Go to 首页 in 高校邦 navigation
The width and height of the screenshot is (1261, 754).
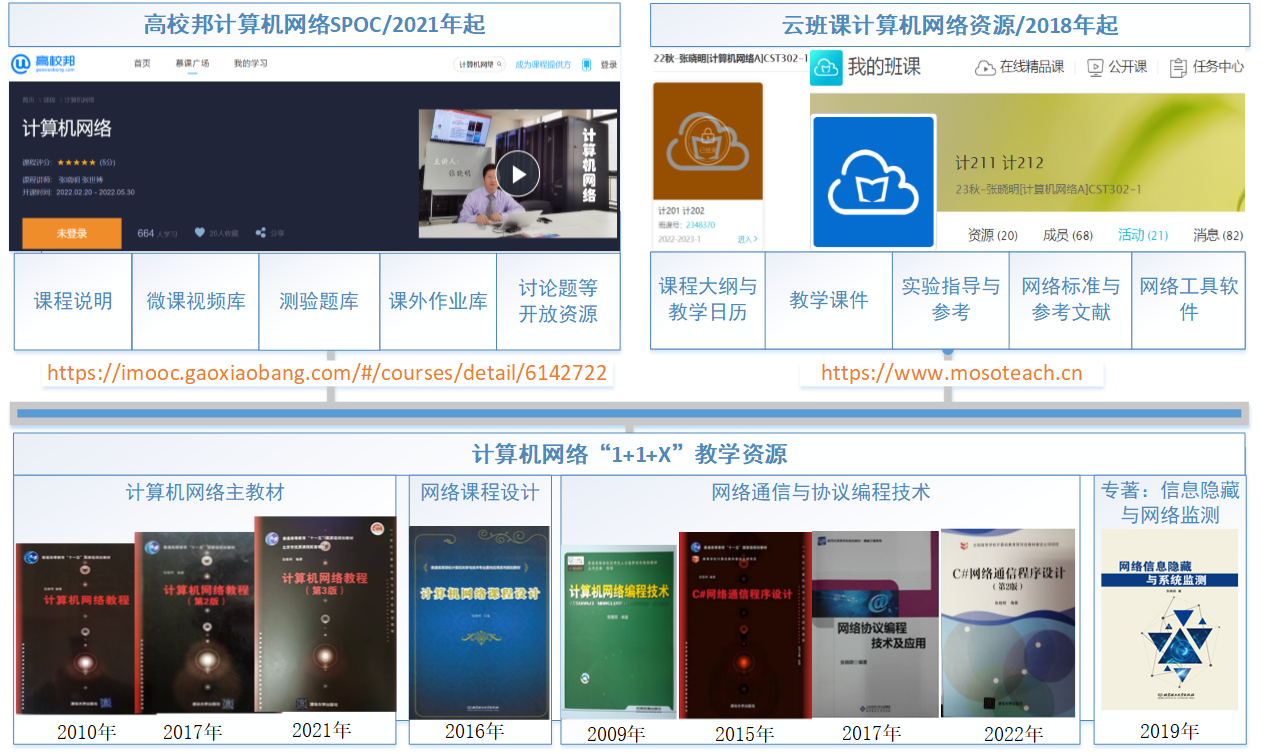[142, 64]
